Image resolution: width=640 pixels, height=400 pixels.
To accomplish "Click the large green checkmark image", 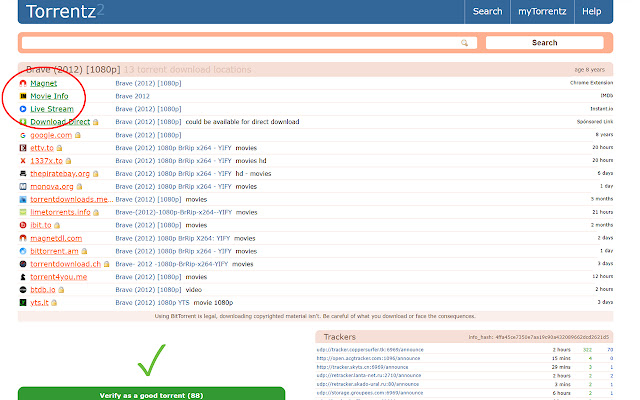I will pyautogui.click(x=151, y=360).
